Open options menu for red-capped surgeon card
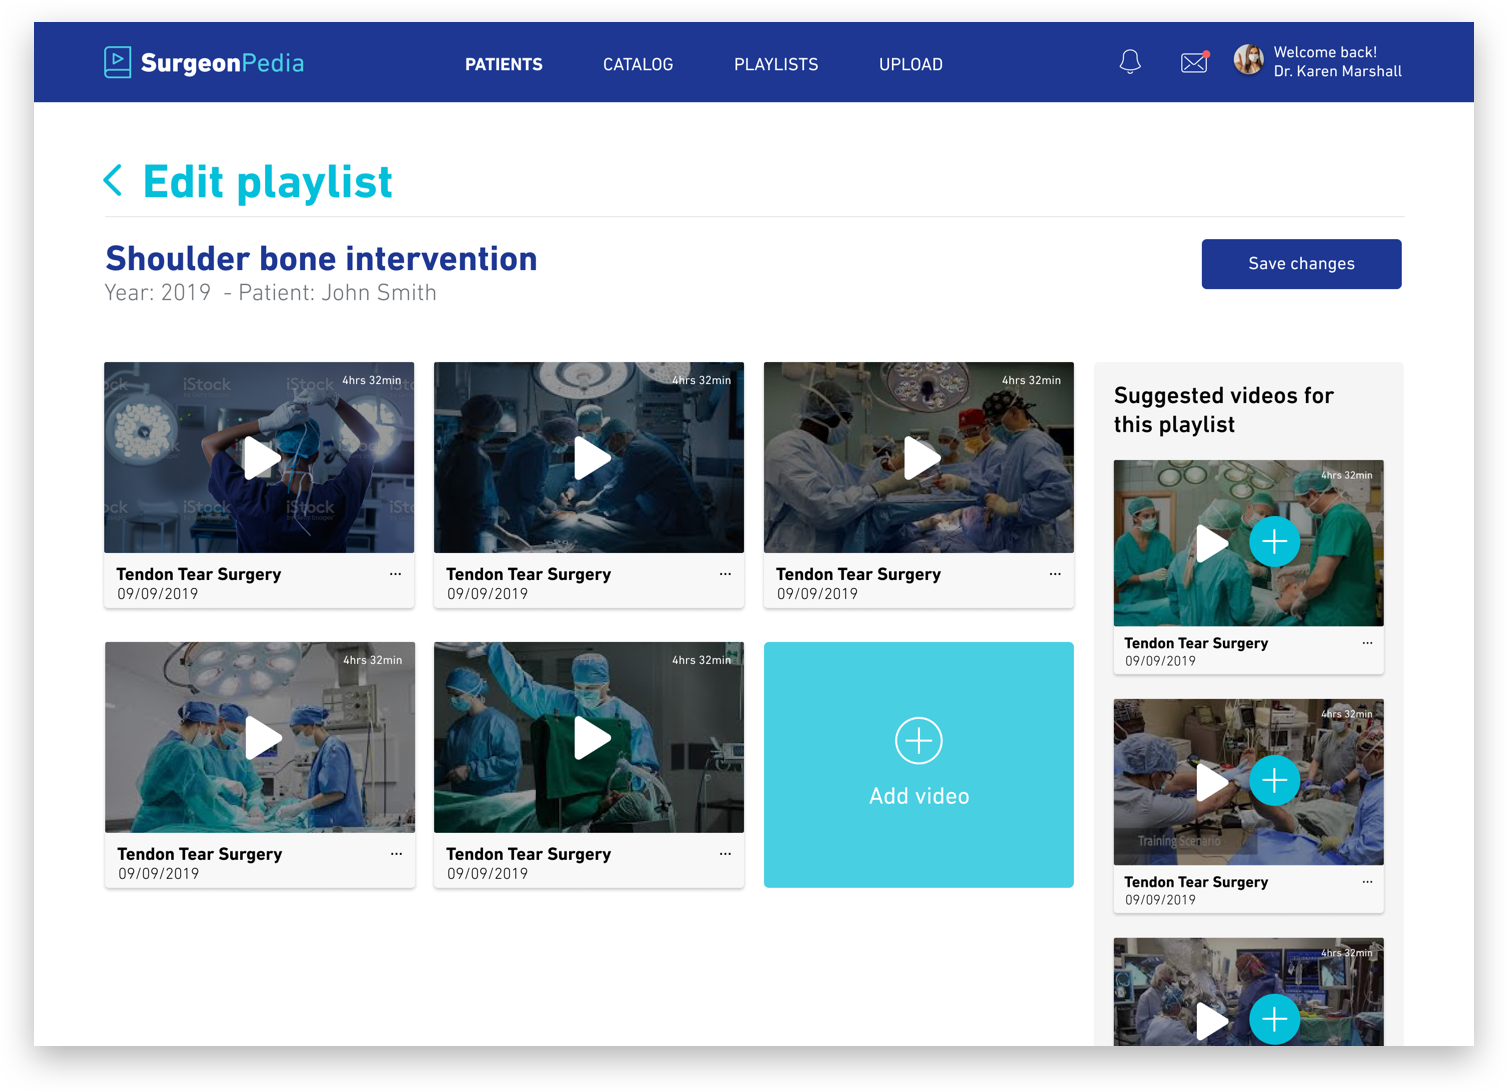Image resolution: width=1508 pixels, height=1092 pixels. click(1055, 574)
